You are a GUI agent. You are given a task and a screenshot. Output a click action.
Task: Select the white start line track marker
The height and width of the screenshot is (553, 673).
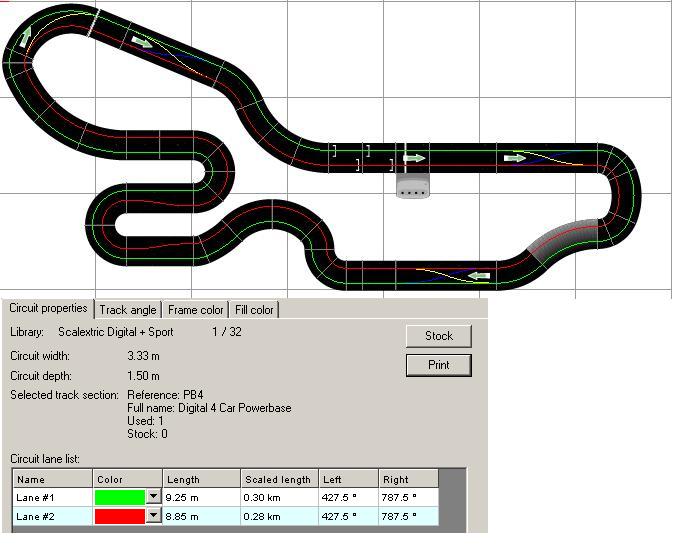click(92, 22)
